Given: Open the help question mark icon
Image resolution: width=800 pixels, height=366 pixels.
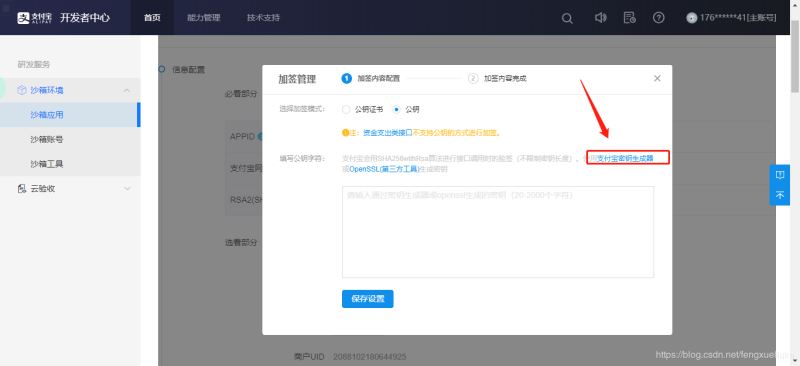Looking at the screenshot, I should pos(658,18).
